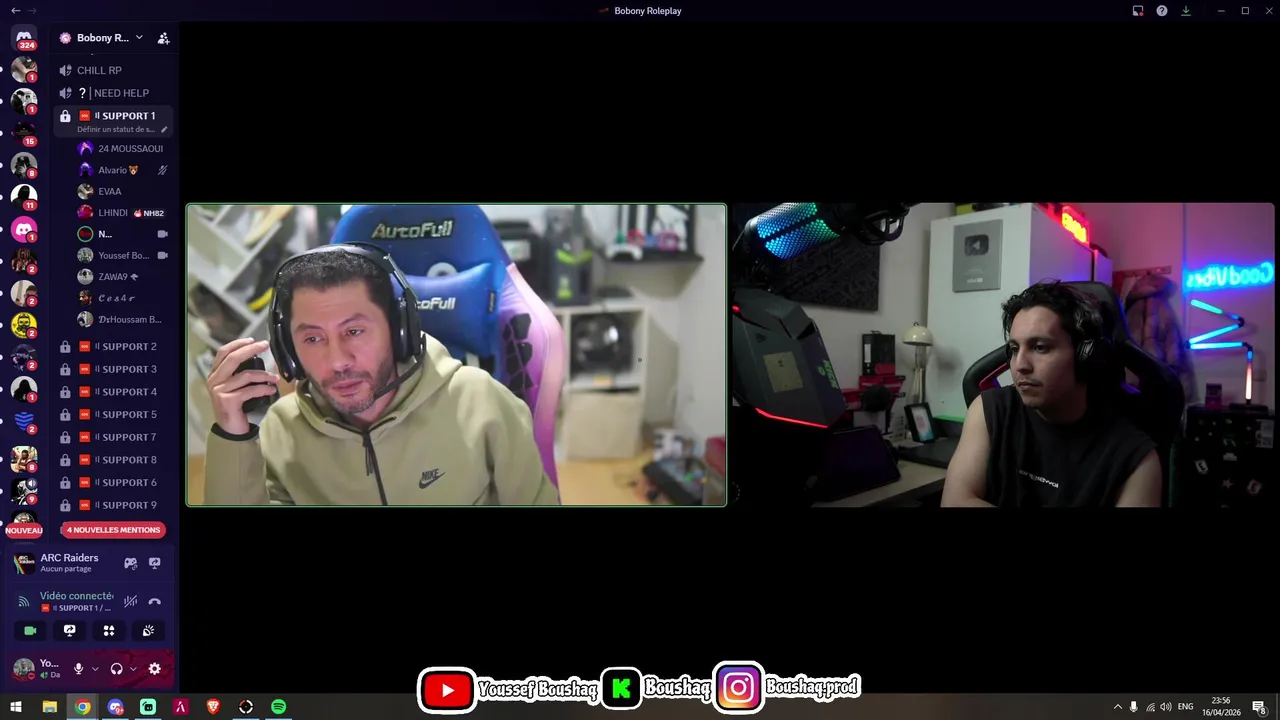1280x720 pixels.
Task: Open blue shield-logo server icon
Action: coord(24,421)
